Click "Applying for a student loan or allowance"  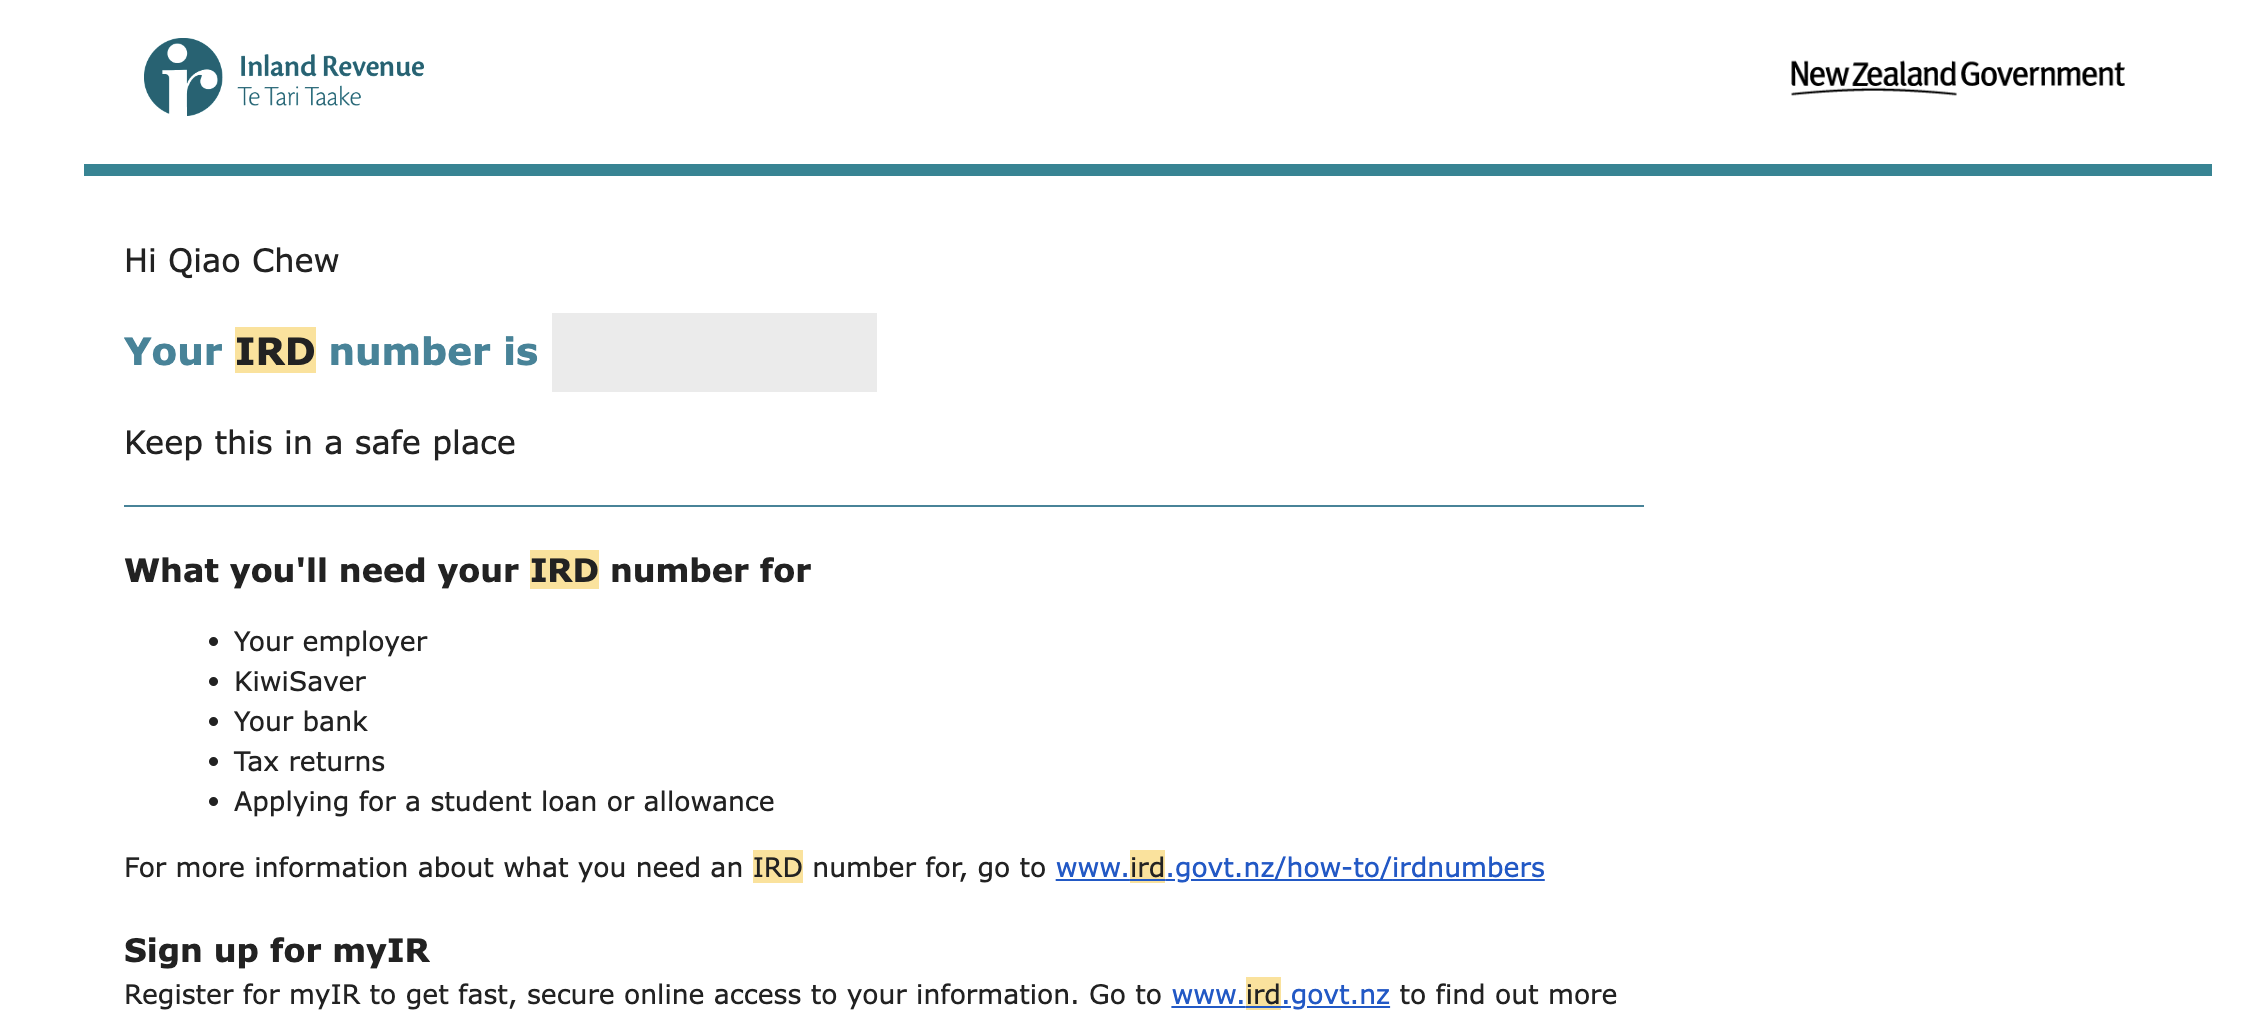pos(504,802)
